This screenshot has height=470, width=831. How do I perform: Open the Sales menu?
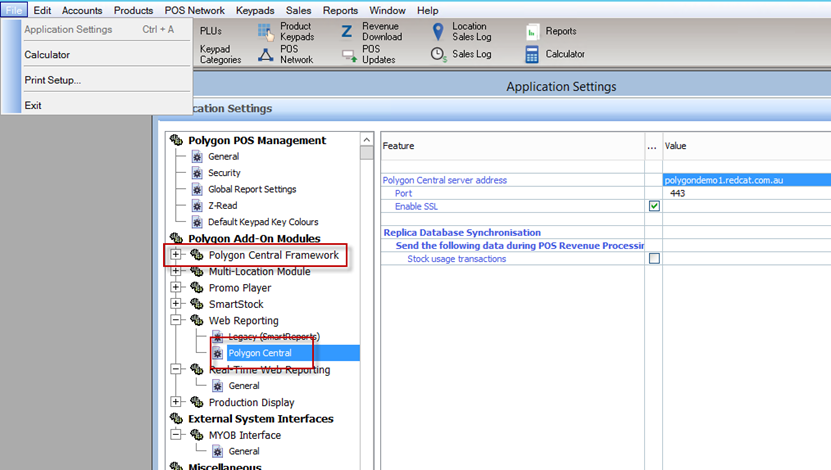tap(298, 11)
